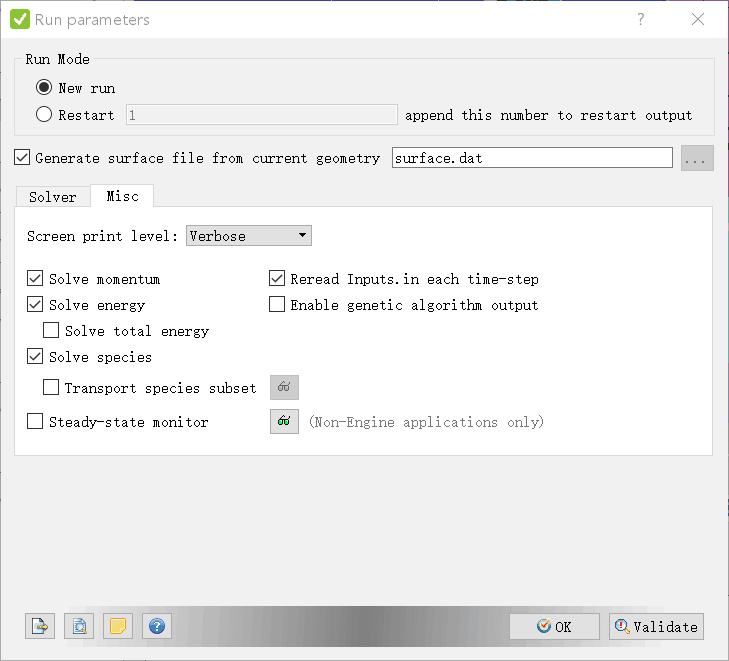
Task: Uncheck Solve energy checkbox
Action: (x=35, y=304)
